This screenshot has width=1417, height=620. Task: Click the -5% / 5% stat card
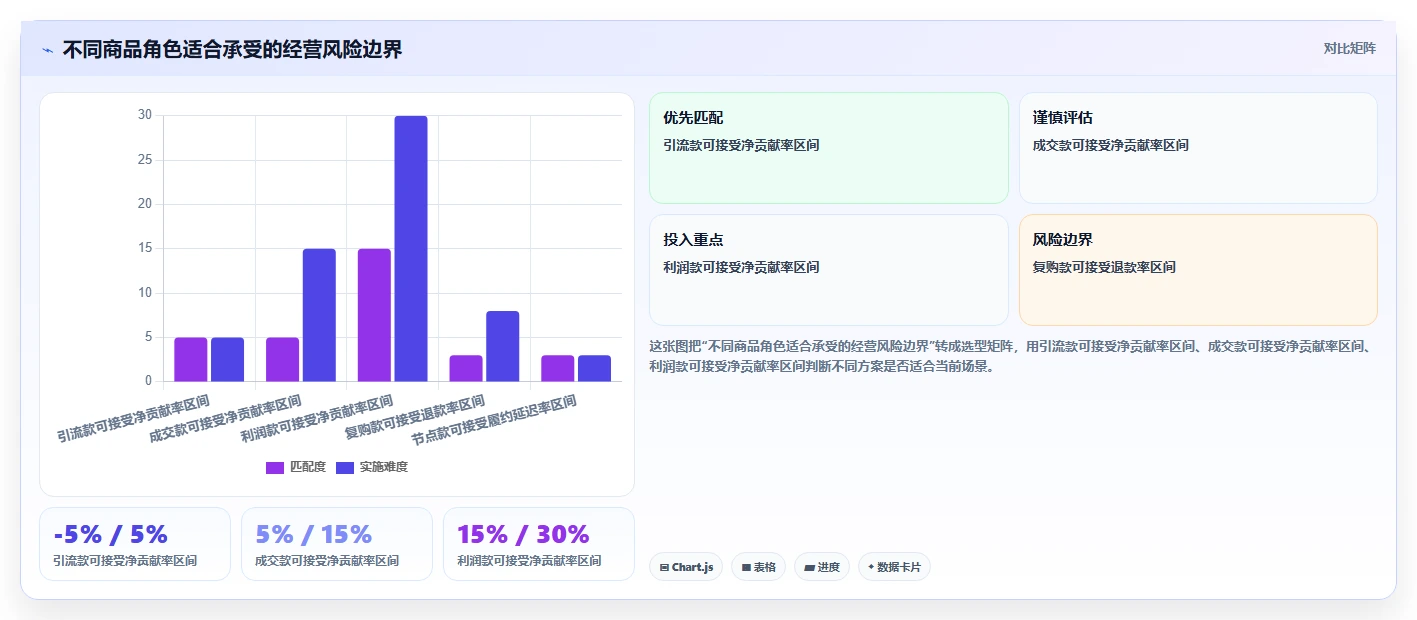pyautogui.click(x=136, y=544)
